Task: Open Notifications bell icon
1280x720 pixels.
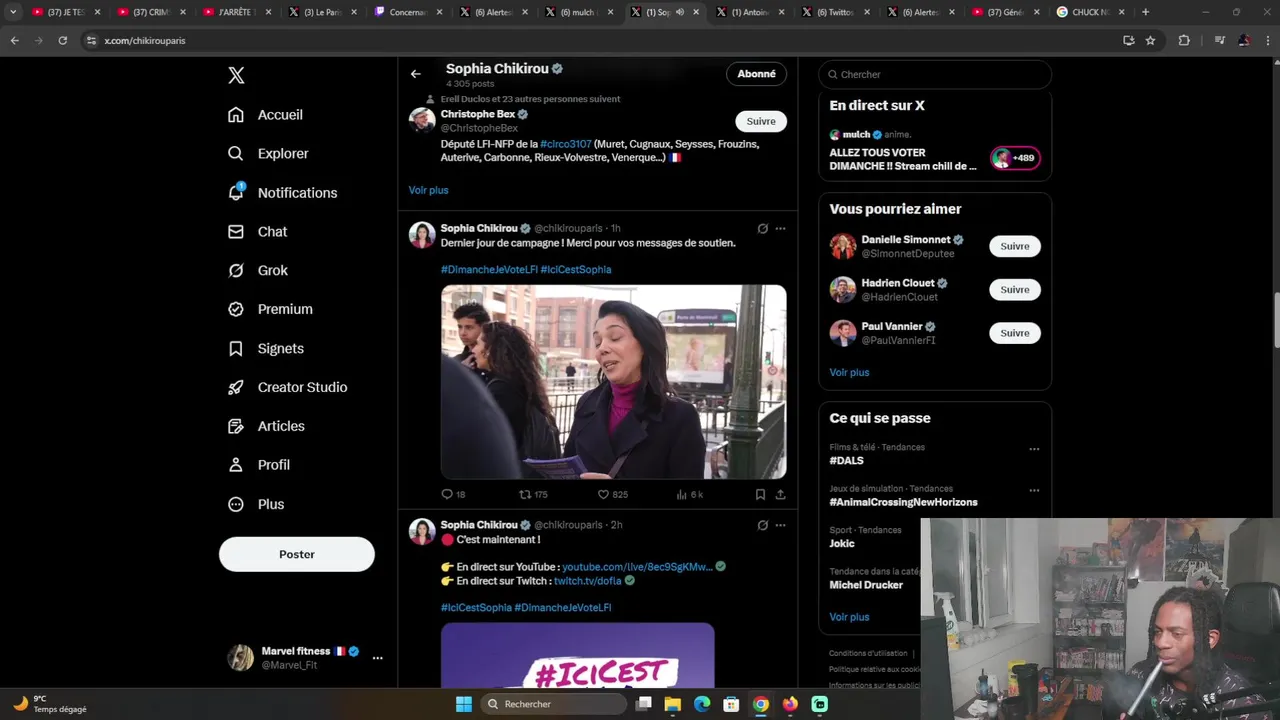Action: click(x=236, y=192)
